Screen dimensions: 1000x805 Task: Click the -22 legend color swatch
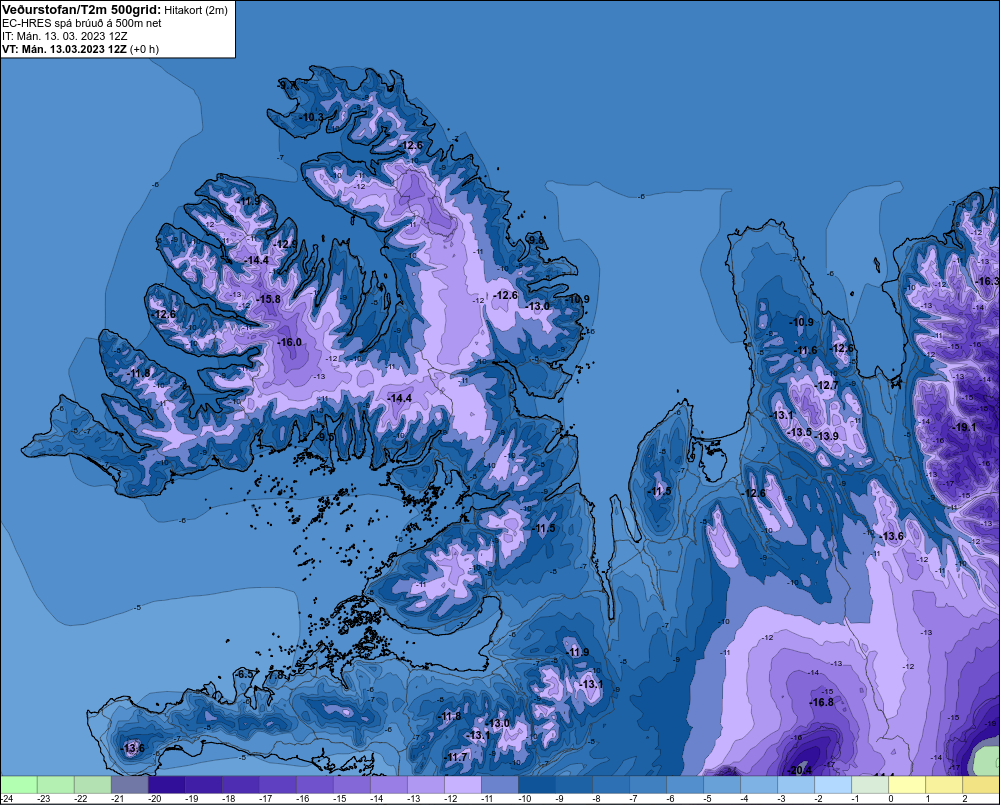coord(93,784)
